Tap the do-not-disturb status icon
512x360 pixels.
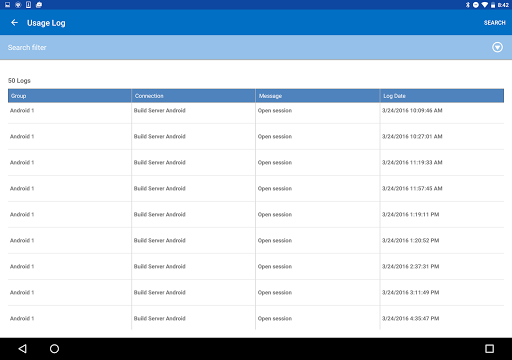476,5
